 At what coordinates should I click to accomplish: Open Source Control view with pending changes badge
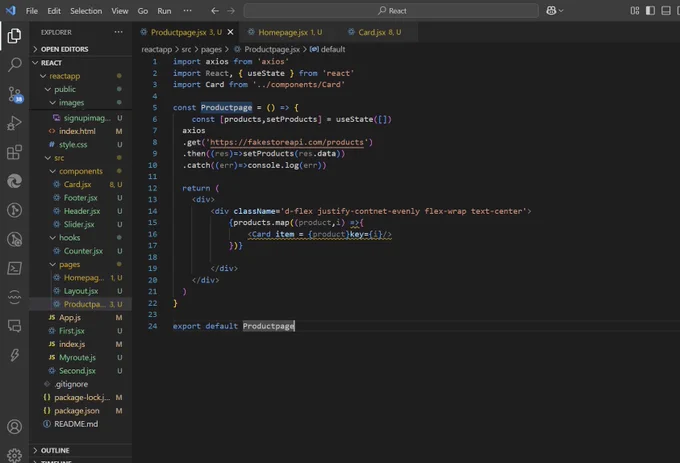[x=14, y=94]
